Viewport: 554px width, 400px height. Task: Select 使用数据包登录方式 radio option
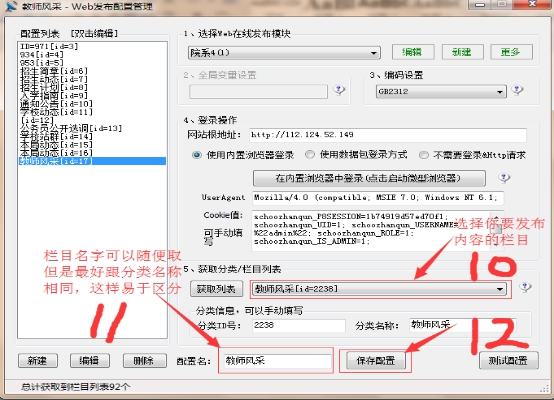310,154
